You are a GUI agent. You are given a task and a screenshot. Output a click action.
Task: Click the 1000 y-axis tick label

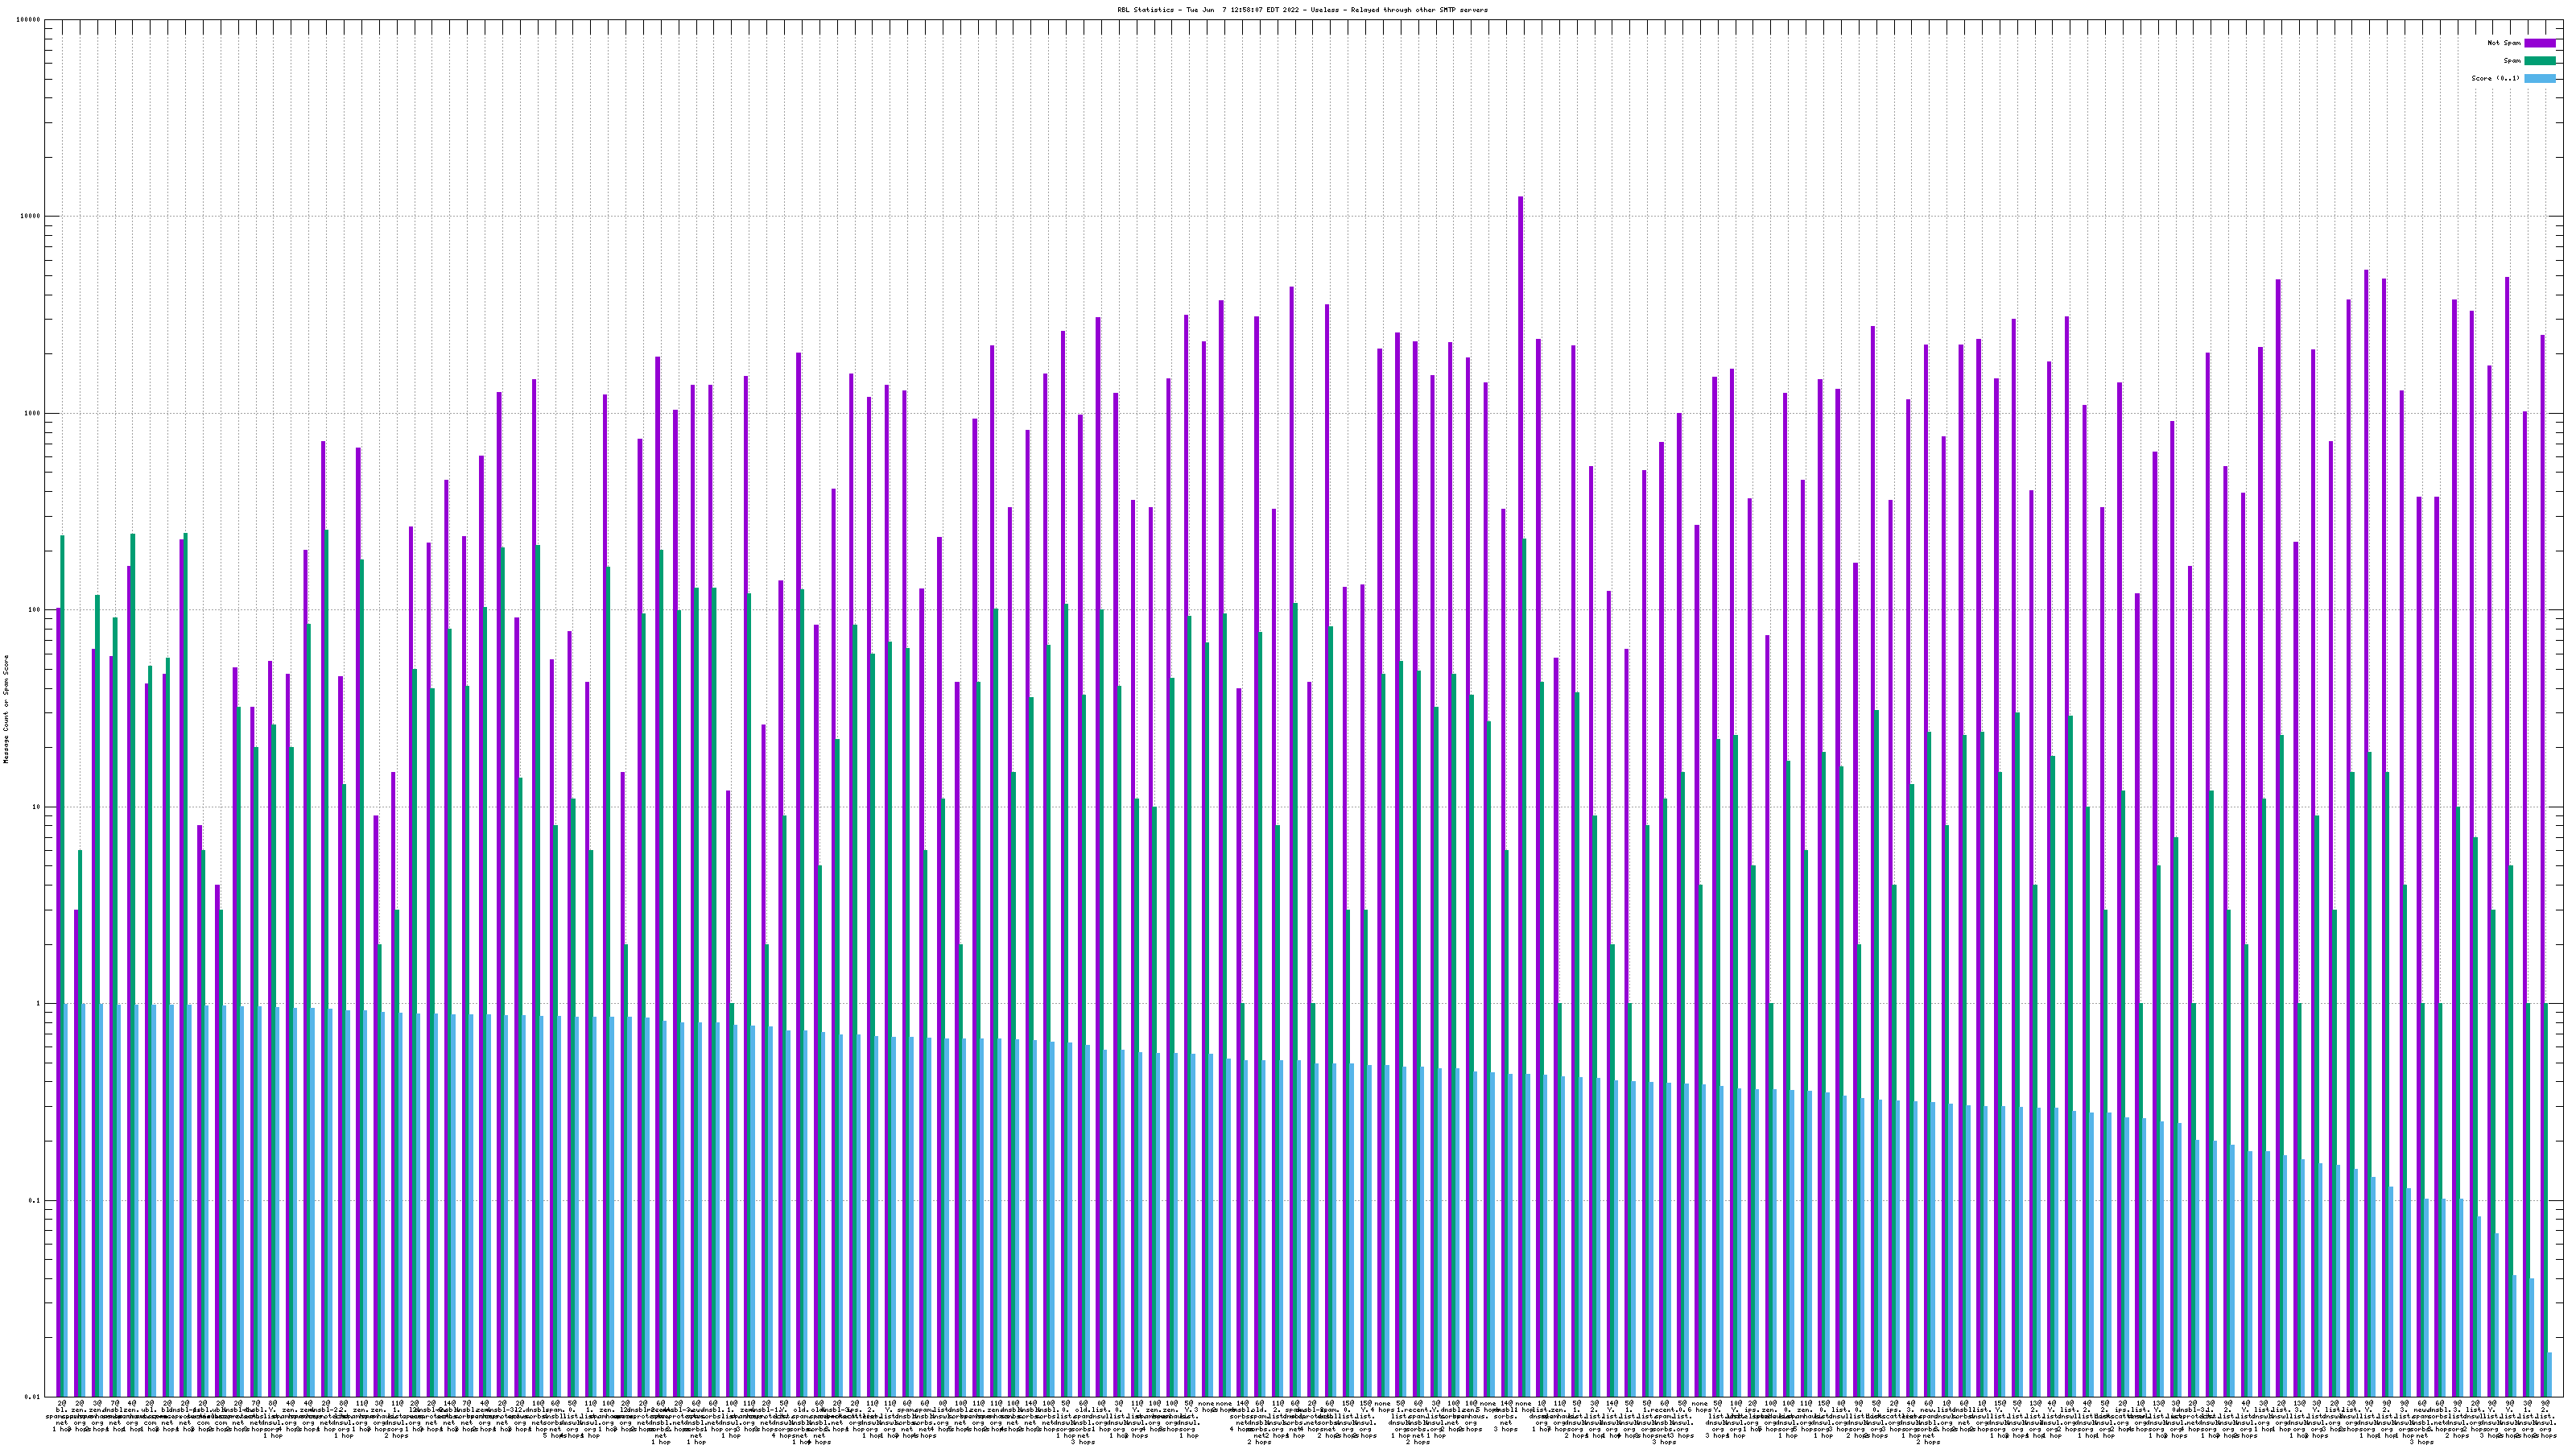coord(33,413)
